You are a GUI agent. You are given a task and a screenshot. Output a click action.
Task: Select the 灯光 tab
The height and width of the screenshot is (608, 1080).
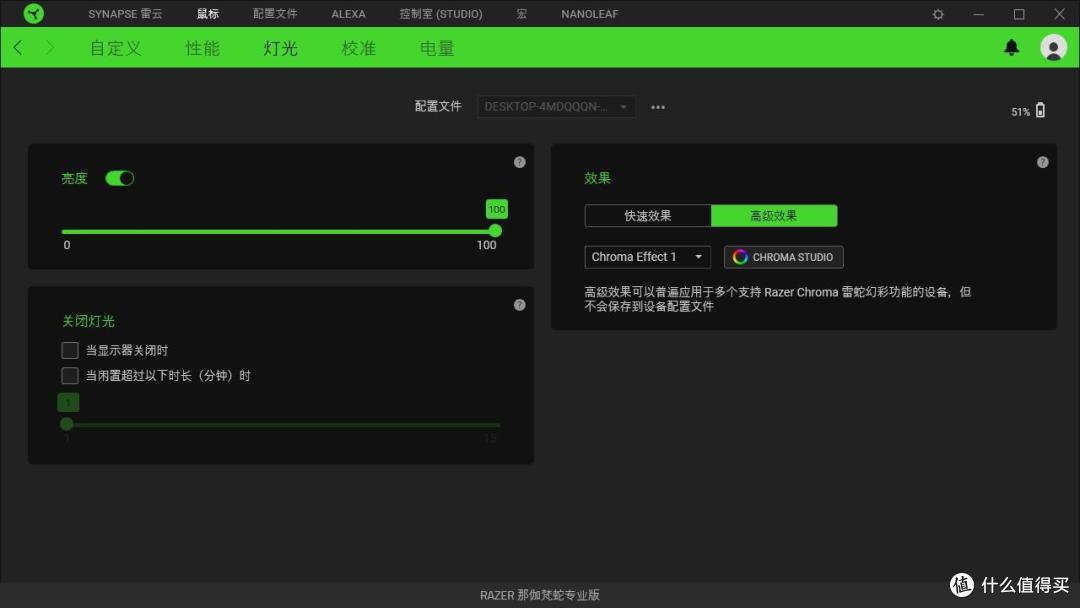280,48
